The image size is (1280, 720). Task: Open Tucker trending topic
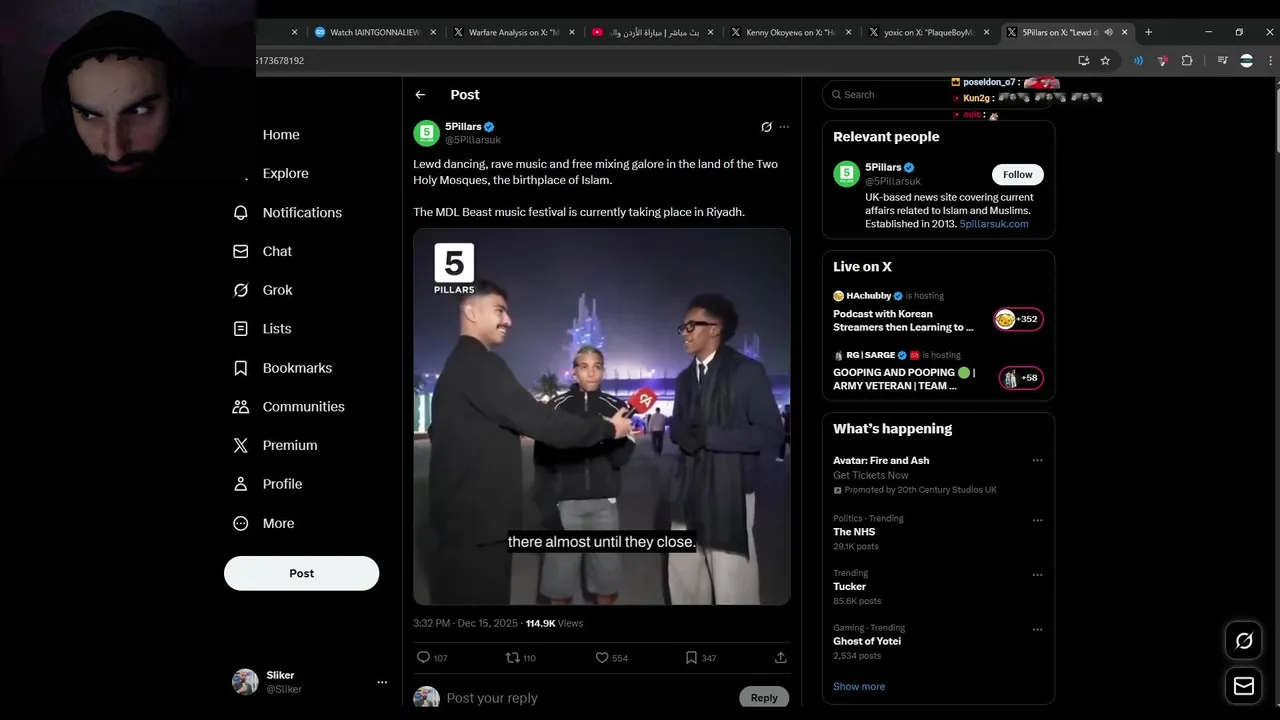[x=849, y=587]
